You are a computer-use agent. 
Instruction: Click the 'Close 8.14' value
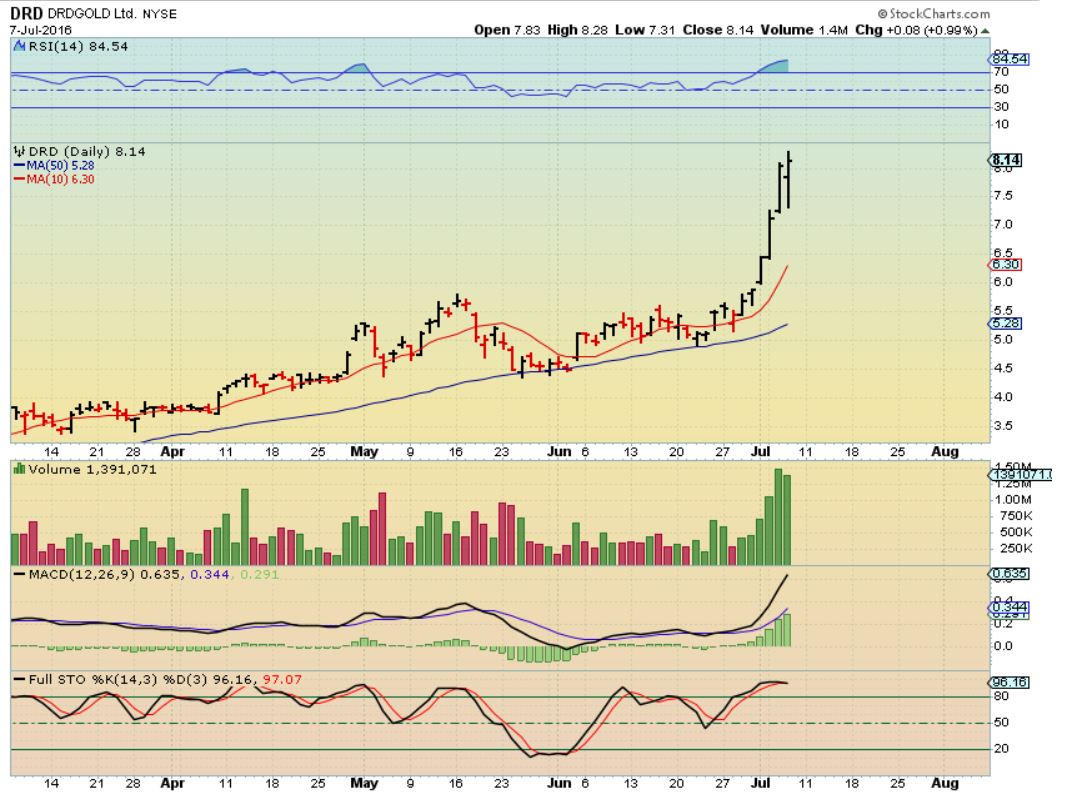[x=718, y=30]
